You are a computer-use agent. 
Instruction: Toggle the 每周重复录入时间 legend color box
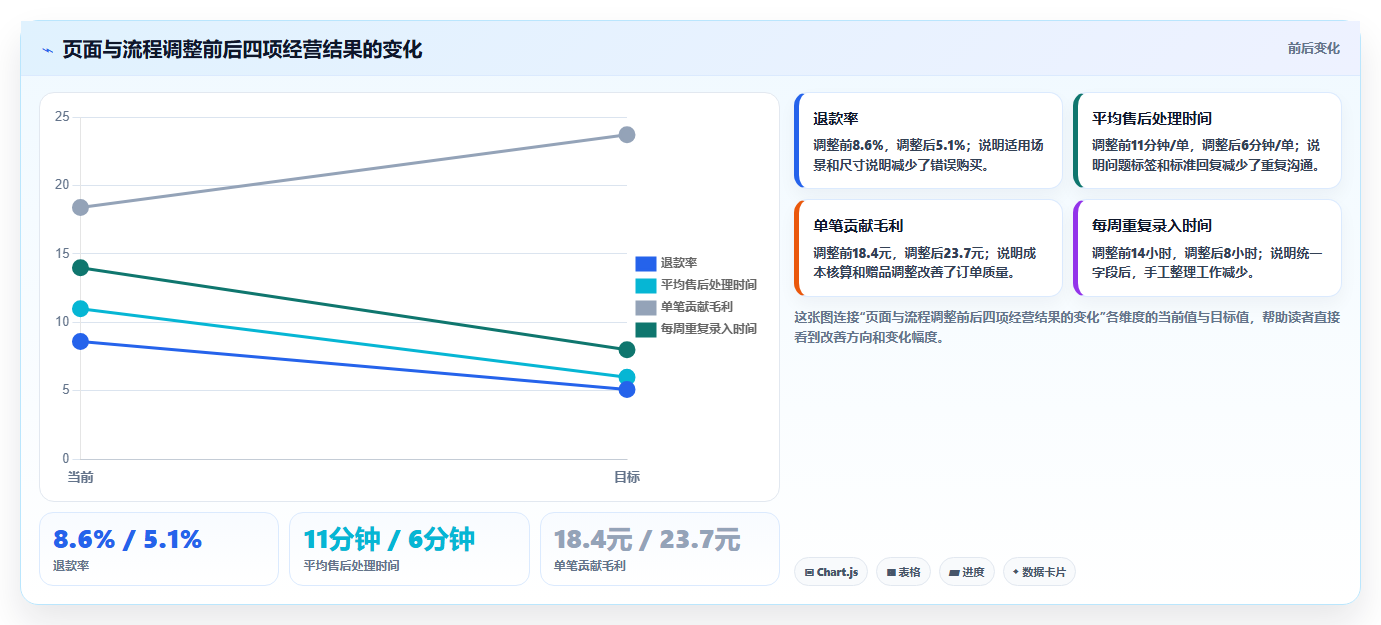click(x=646, y=329)
